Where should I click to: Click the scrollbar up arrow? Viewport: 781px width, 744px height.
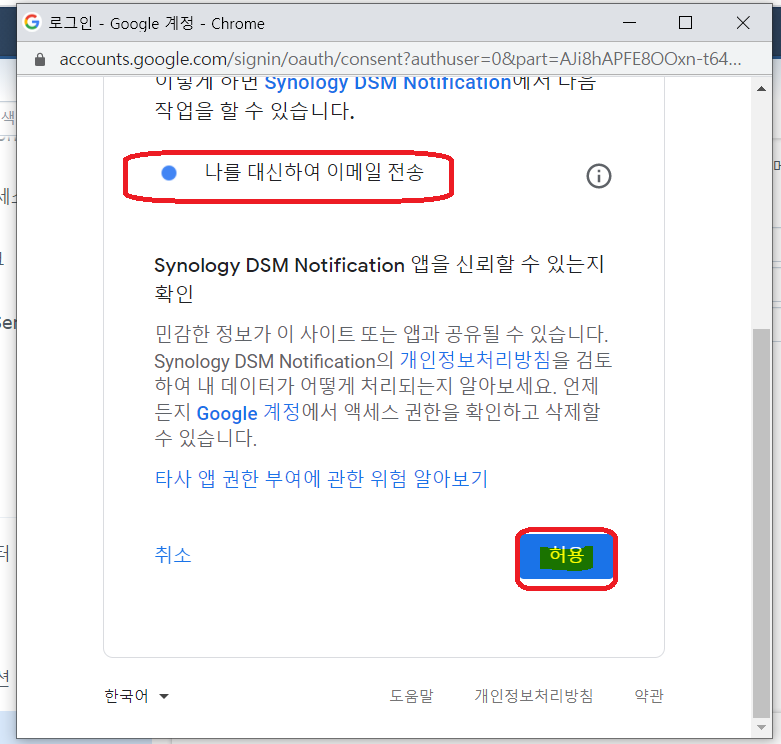point(761,89)
